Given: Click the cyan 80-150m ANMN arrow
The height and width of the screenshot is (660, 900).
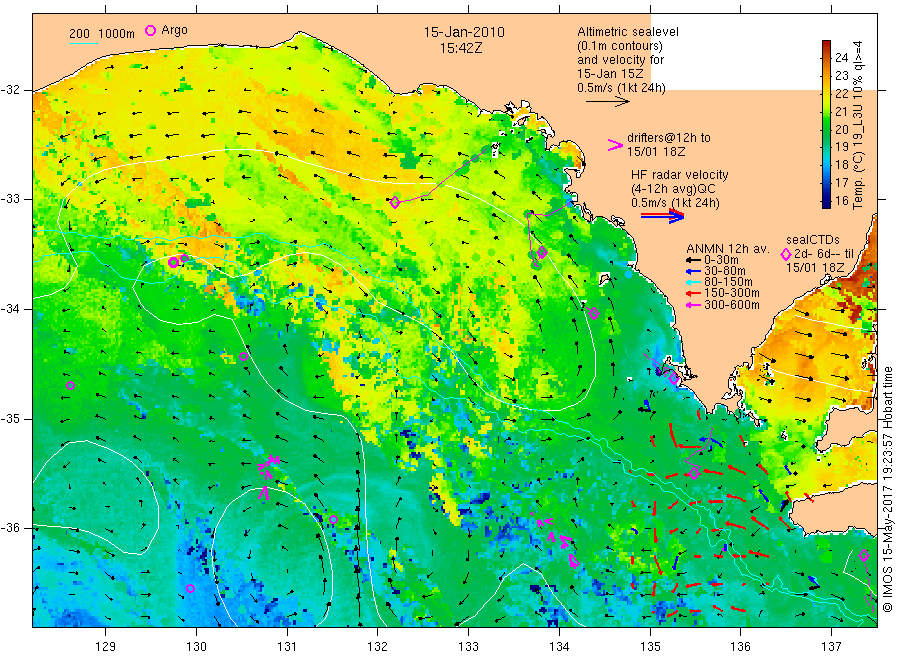Looking at the screenshot, I should pos(693,282).
